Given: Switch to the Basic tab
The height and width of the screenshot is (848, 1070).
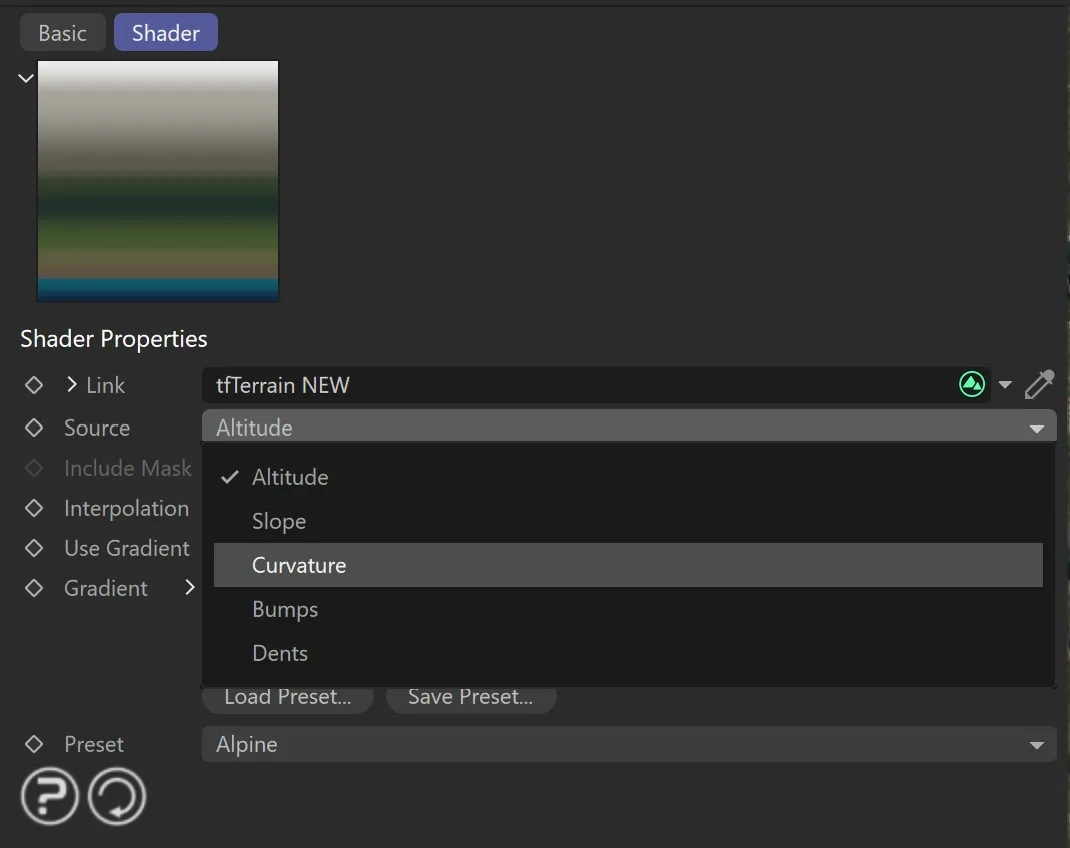Looking at the screenshot, I should pos(62,32).
